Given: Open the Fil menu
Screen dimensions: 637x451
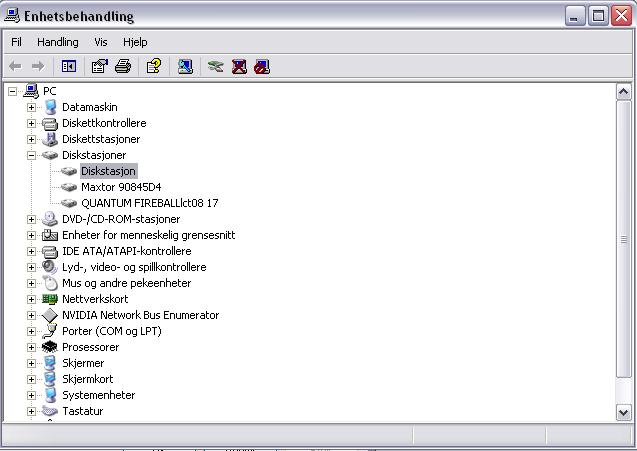Looking at the screenshot, I should (16, 42).
